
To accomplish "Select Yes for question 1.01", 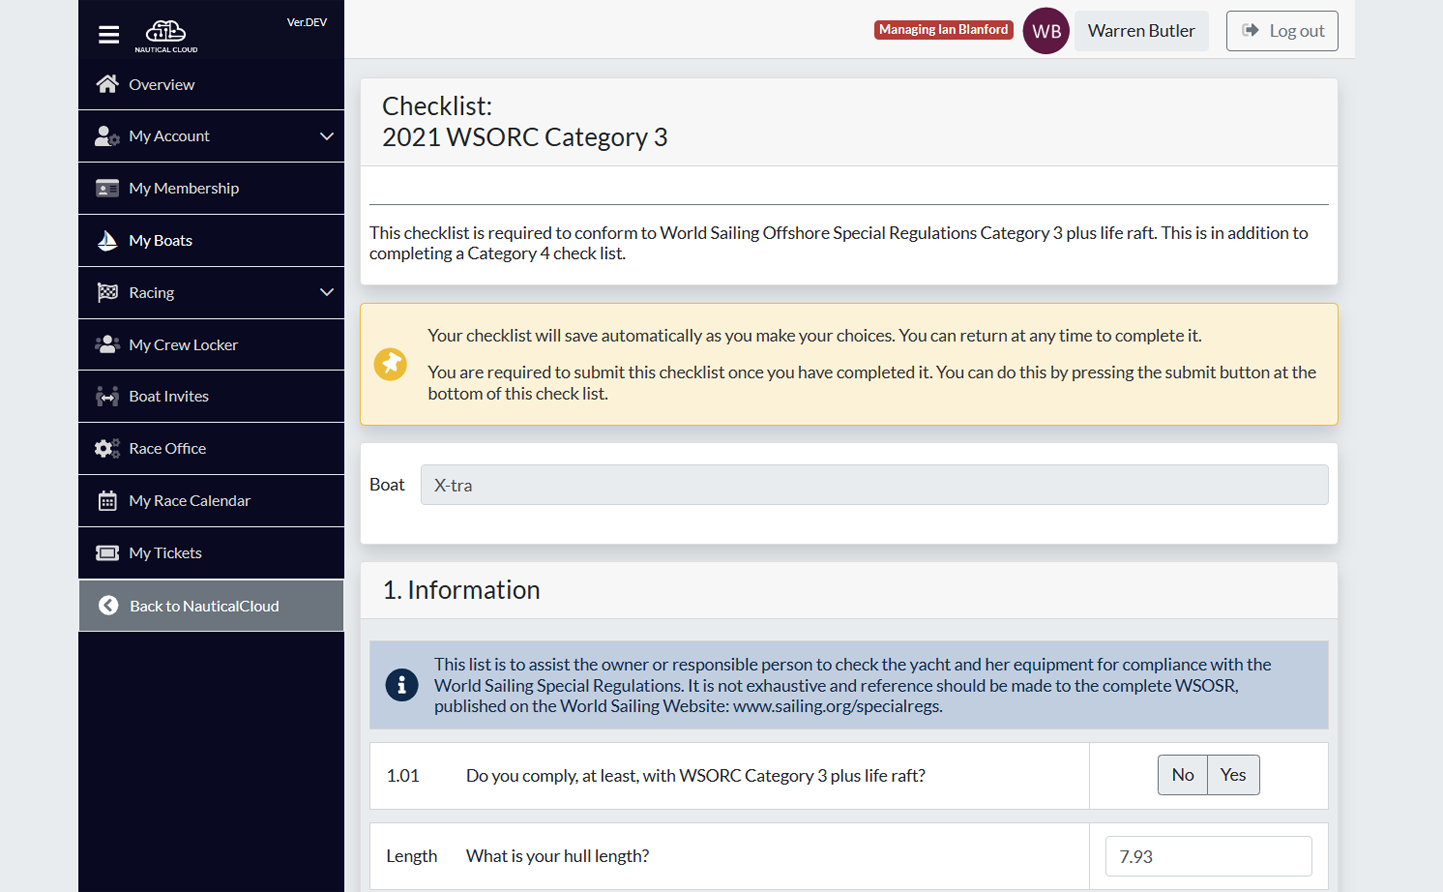I will tap(1233, 775).
